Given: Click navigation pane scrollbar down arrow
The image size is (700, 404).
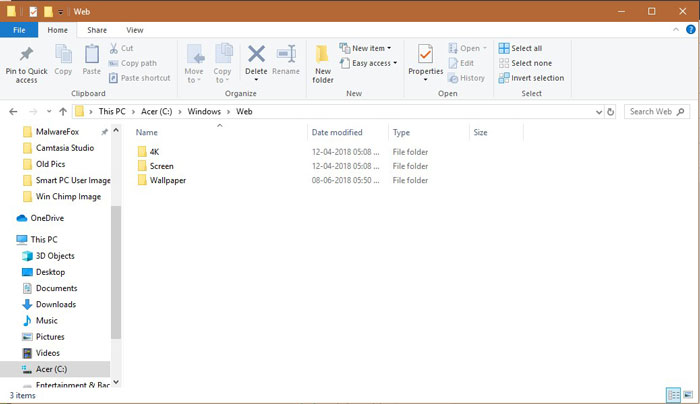Looking at the screenshot, I should [116, 382].
